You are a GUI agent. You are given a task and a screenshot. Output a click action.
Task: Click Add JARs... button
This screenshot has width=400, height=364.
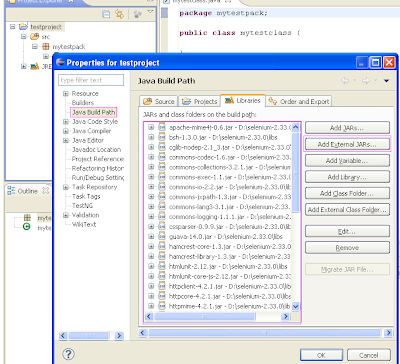tap(347, 128)
